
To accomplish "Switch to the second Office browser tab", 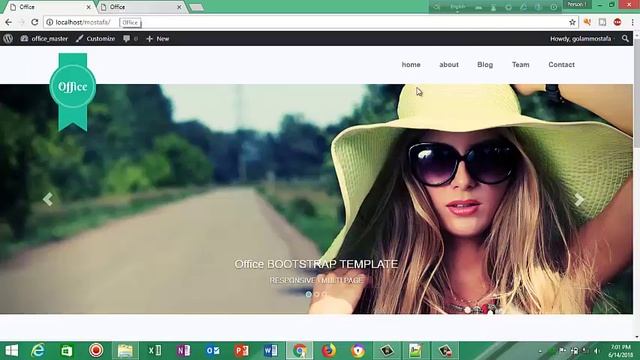I will tap(140, 7).
